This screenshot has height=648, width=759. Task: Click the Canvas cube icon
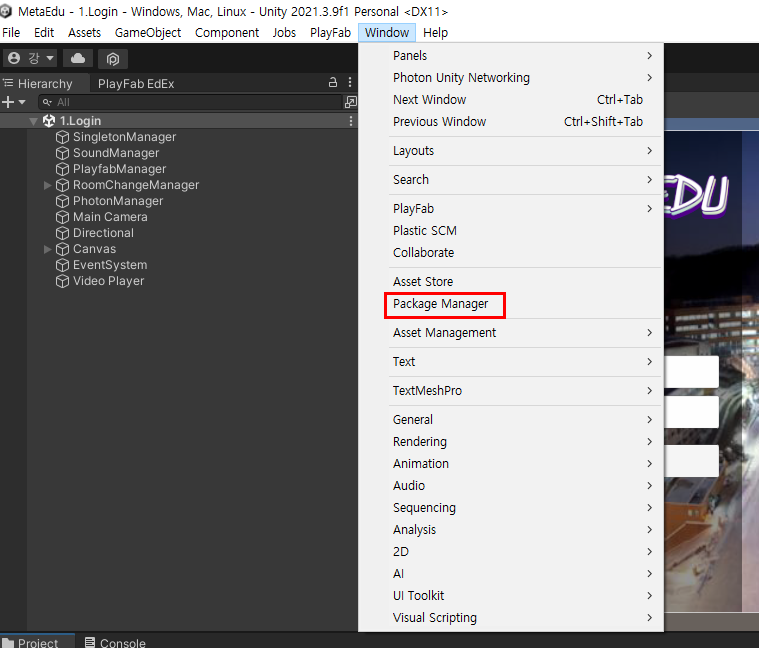62,249
